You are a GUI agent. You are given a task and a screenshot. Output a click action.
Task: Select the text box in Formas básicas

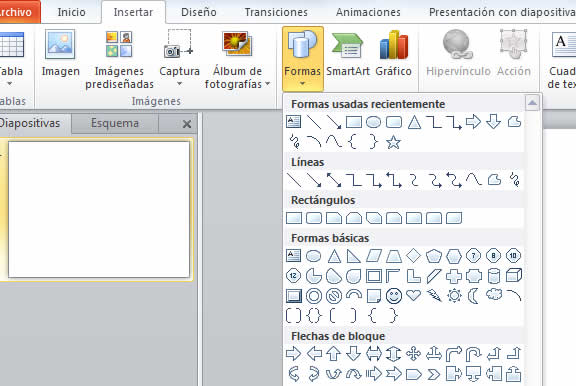pyautogui.click(x=293, y=256)
